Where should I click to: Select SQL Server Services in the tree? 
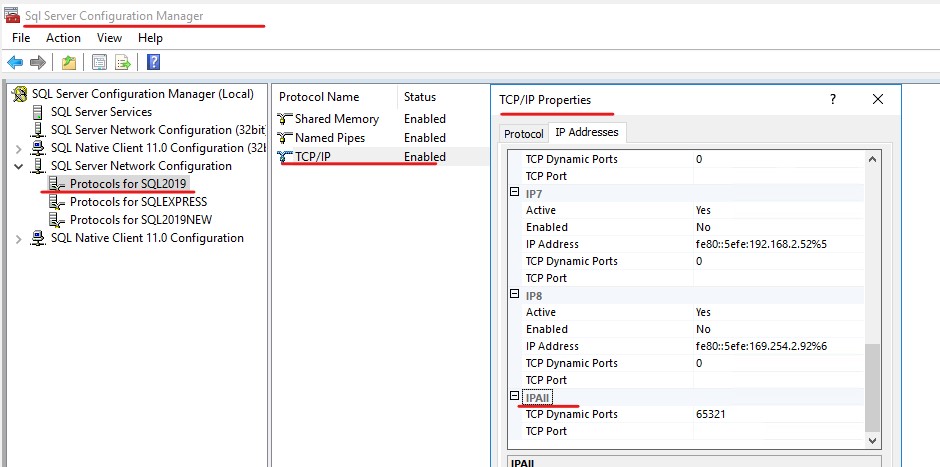(x=101, y=112)
